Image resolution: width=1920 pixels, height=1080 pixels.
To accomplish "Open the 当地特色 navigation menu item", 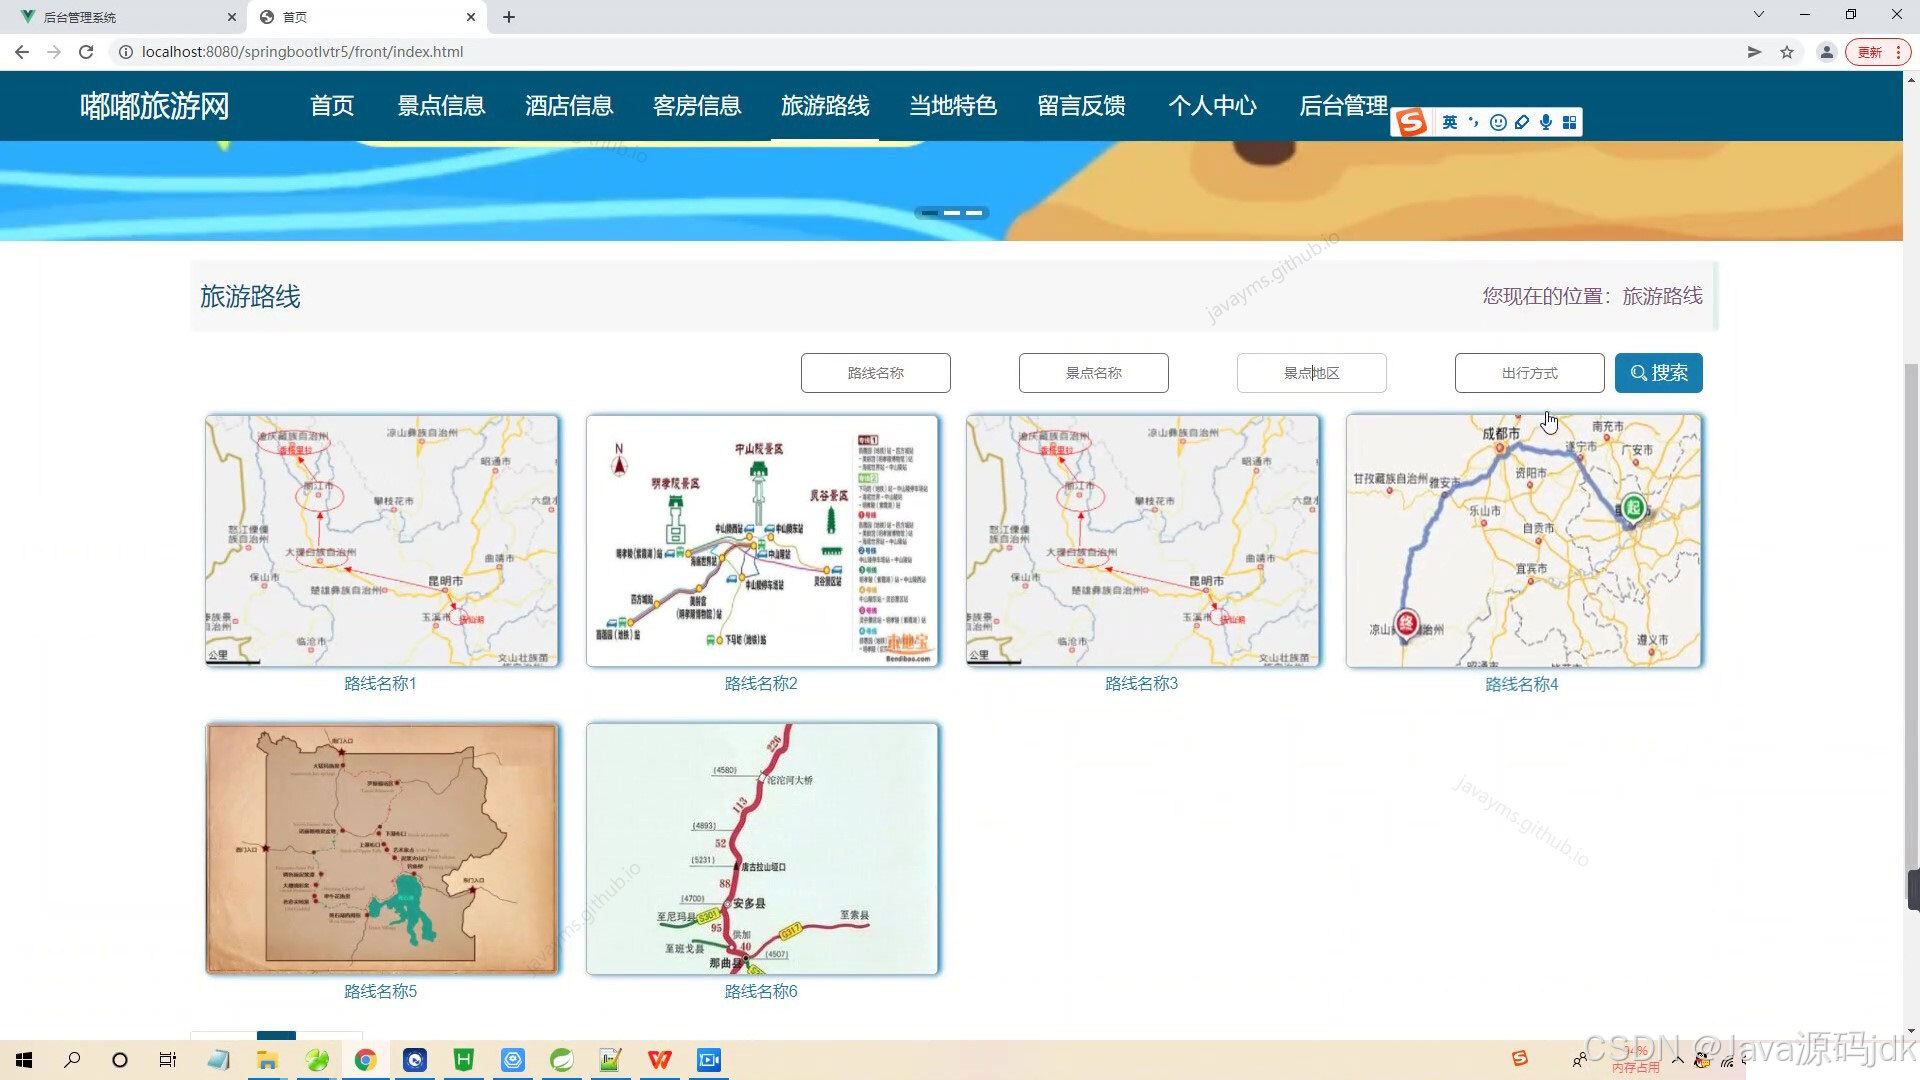I will click(x=953, y=106).
